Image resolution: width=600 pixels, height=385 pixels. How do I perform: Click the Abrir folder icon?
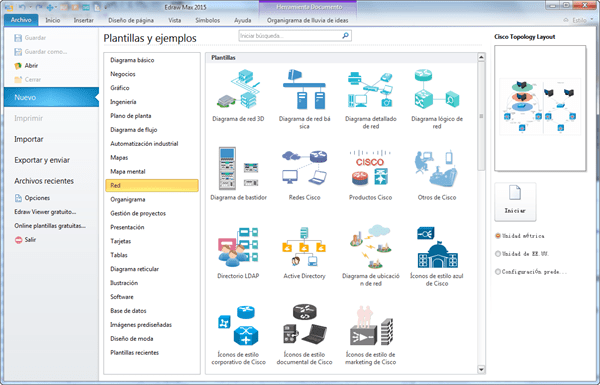coord(18,66)
